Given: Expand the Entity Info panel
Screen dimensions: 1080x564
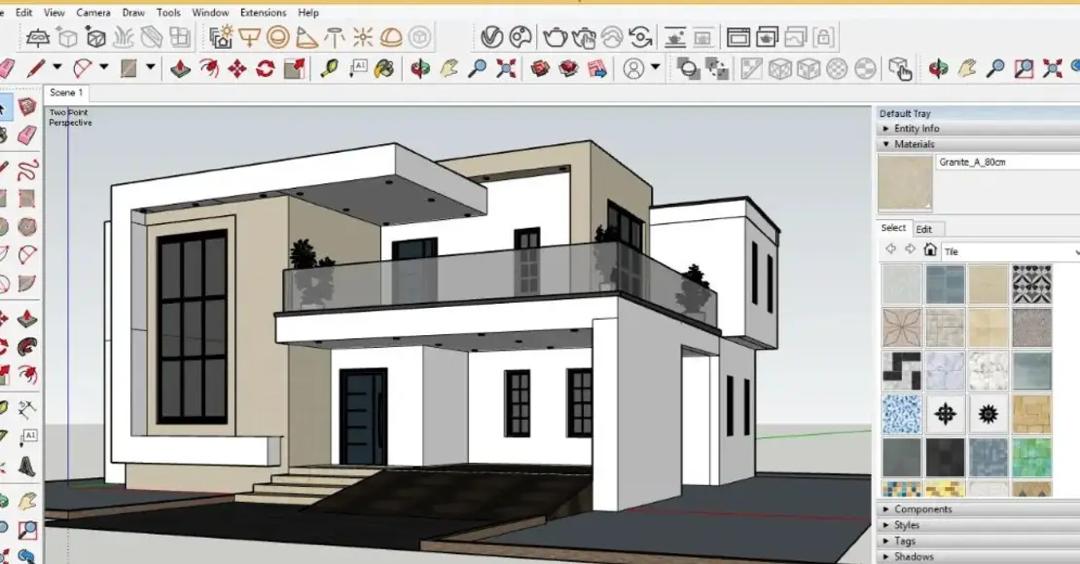Looking at the screenshot, I should pyautogui.click(x=916, y=129).
